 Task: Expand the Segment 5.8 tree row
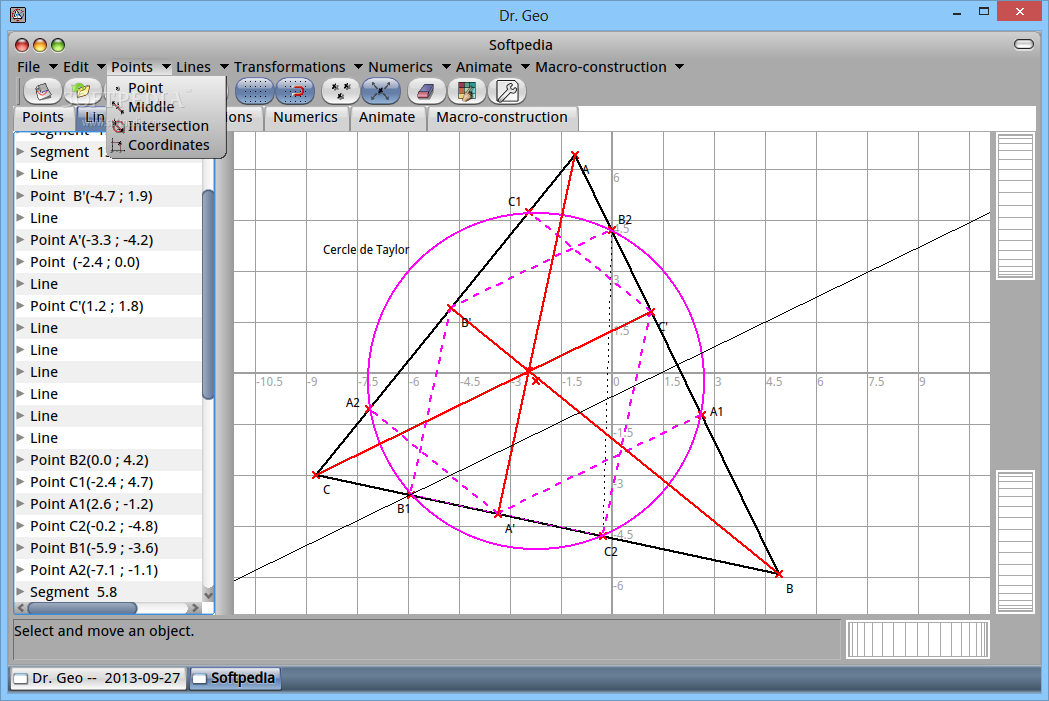(20, 592)
